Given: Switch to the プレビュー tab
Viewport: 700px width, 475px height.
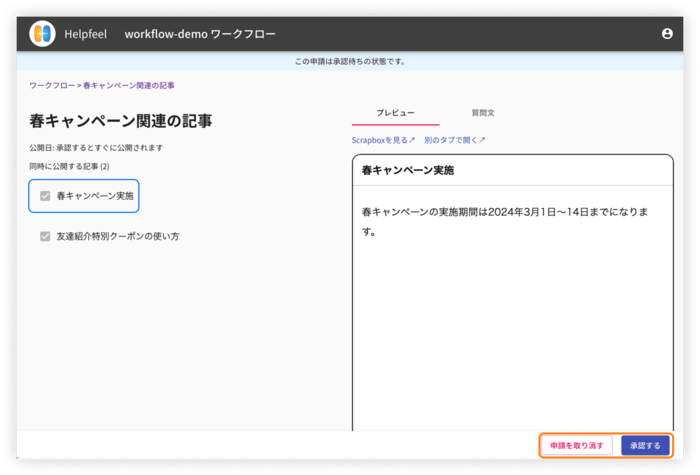Looking at the screenshot, I should [396, 113].
